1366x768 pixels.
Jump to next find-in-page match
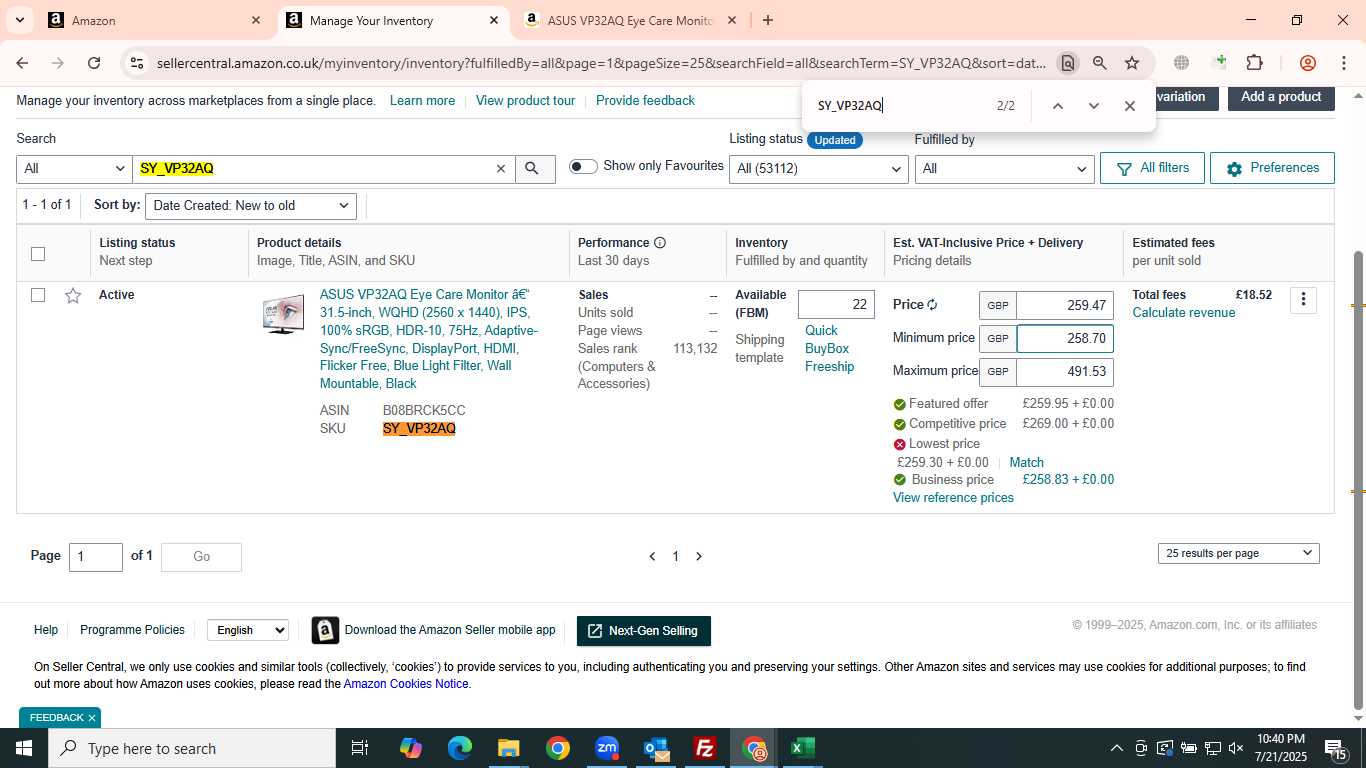pos(1093,106)
